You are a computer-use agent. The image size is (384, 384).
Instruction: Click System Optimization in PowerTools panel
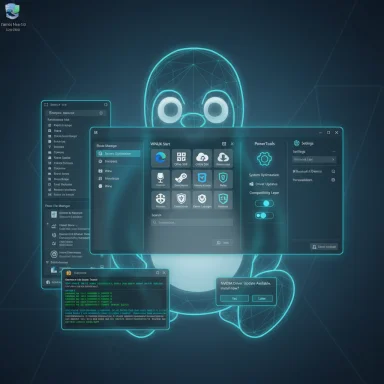coord(264,175)
